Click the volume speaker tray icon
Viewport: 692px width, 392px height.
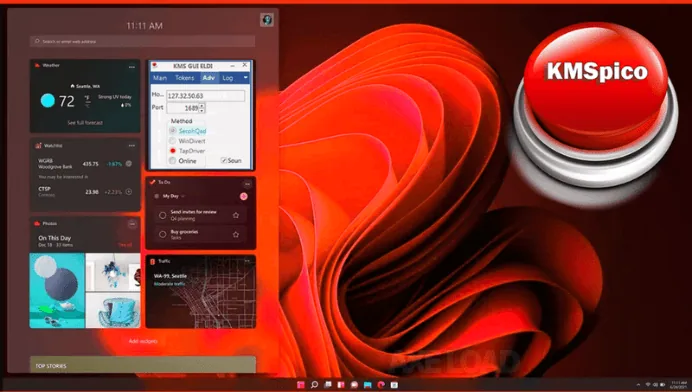(x=655, y=385)
